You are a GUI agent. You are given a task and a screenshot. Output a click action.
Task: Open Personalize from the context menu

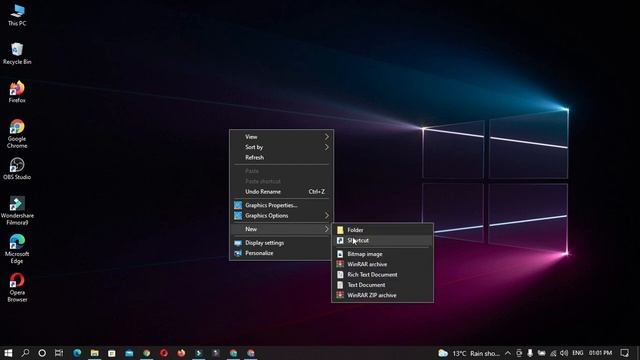pos(282,253)
